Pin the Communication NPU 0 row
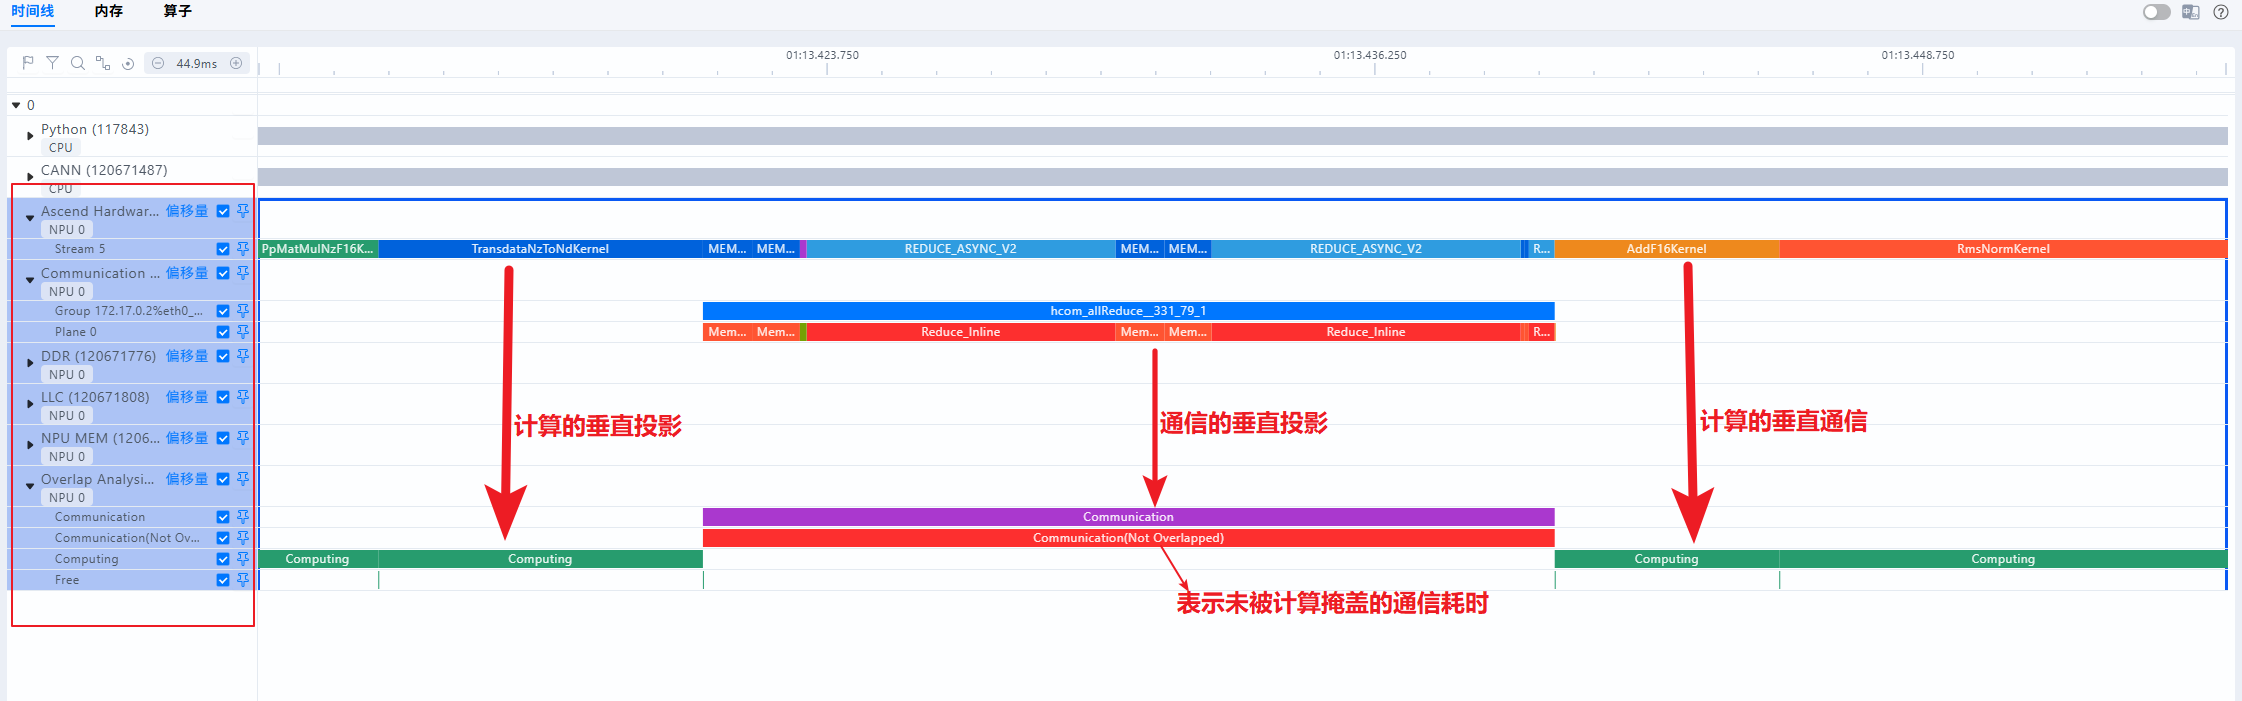The width and height of the screenshot is (2242, 701). click(243, 273)
